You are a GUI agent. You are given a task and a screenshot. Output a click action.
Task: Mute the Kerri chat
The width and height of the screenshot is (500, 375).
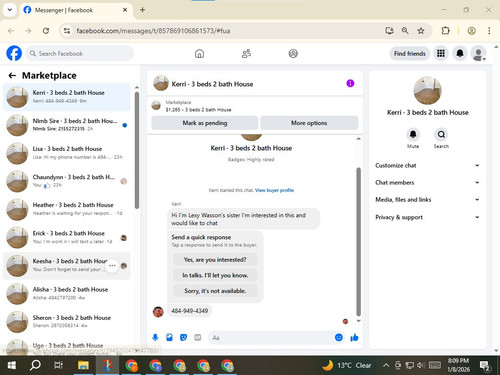click(x=413, y=134)
